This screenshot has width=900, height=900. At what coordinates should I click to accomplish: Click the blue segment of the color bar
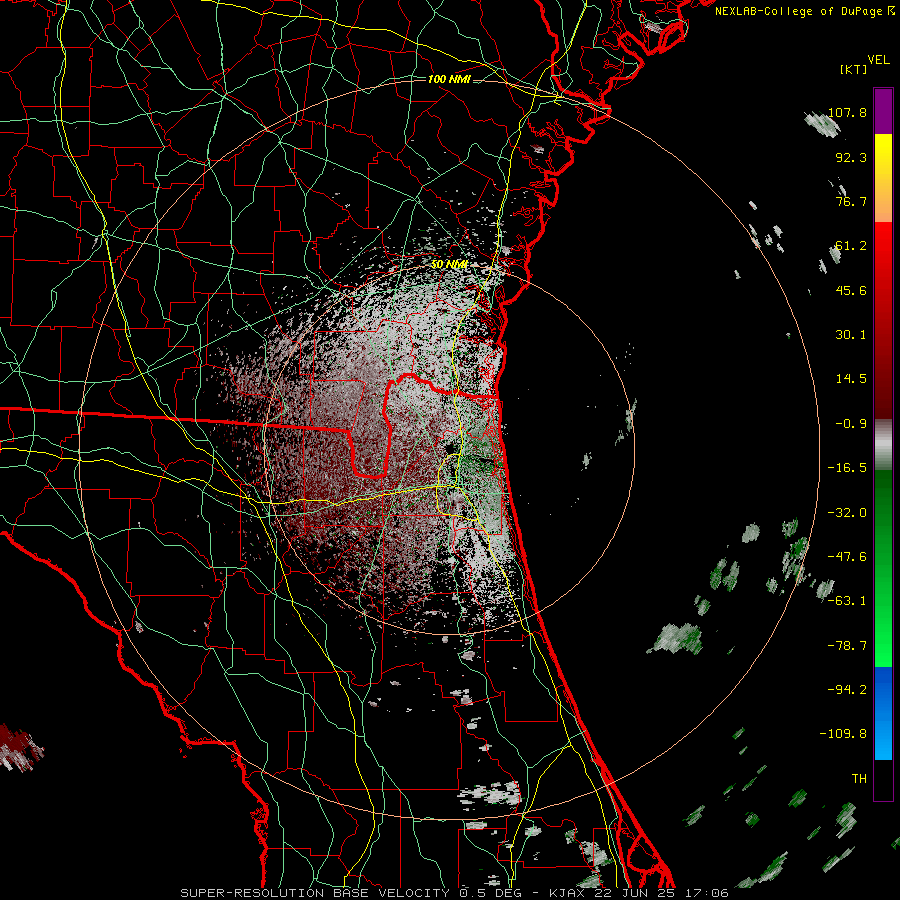[883, 713]
